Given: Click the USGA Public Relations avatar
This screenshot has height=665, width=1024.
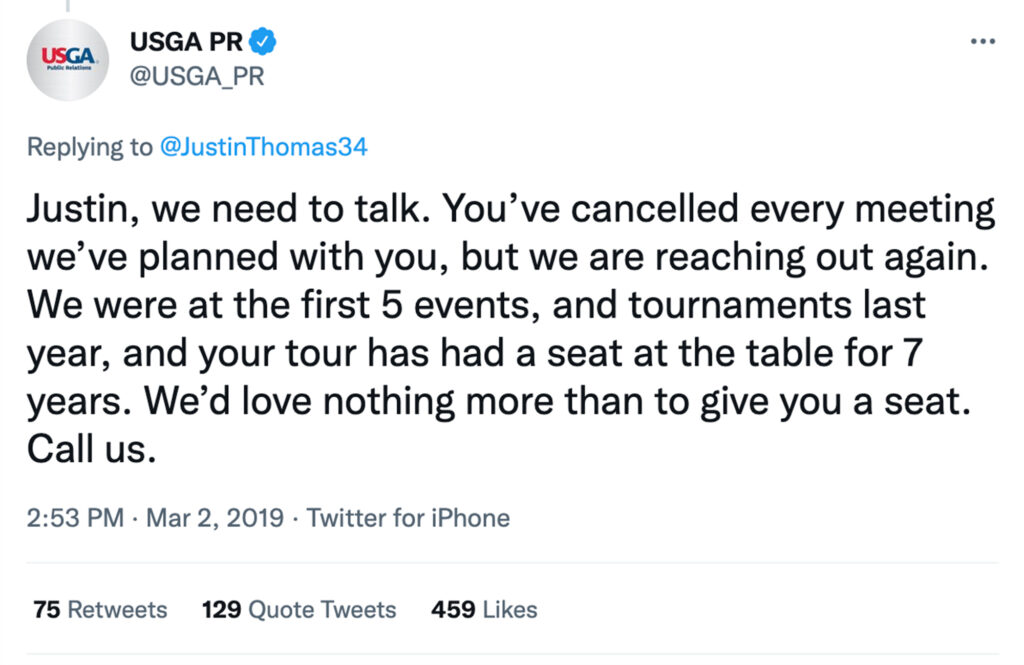Looking at the screenshot, I should 67,60.
